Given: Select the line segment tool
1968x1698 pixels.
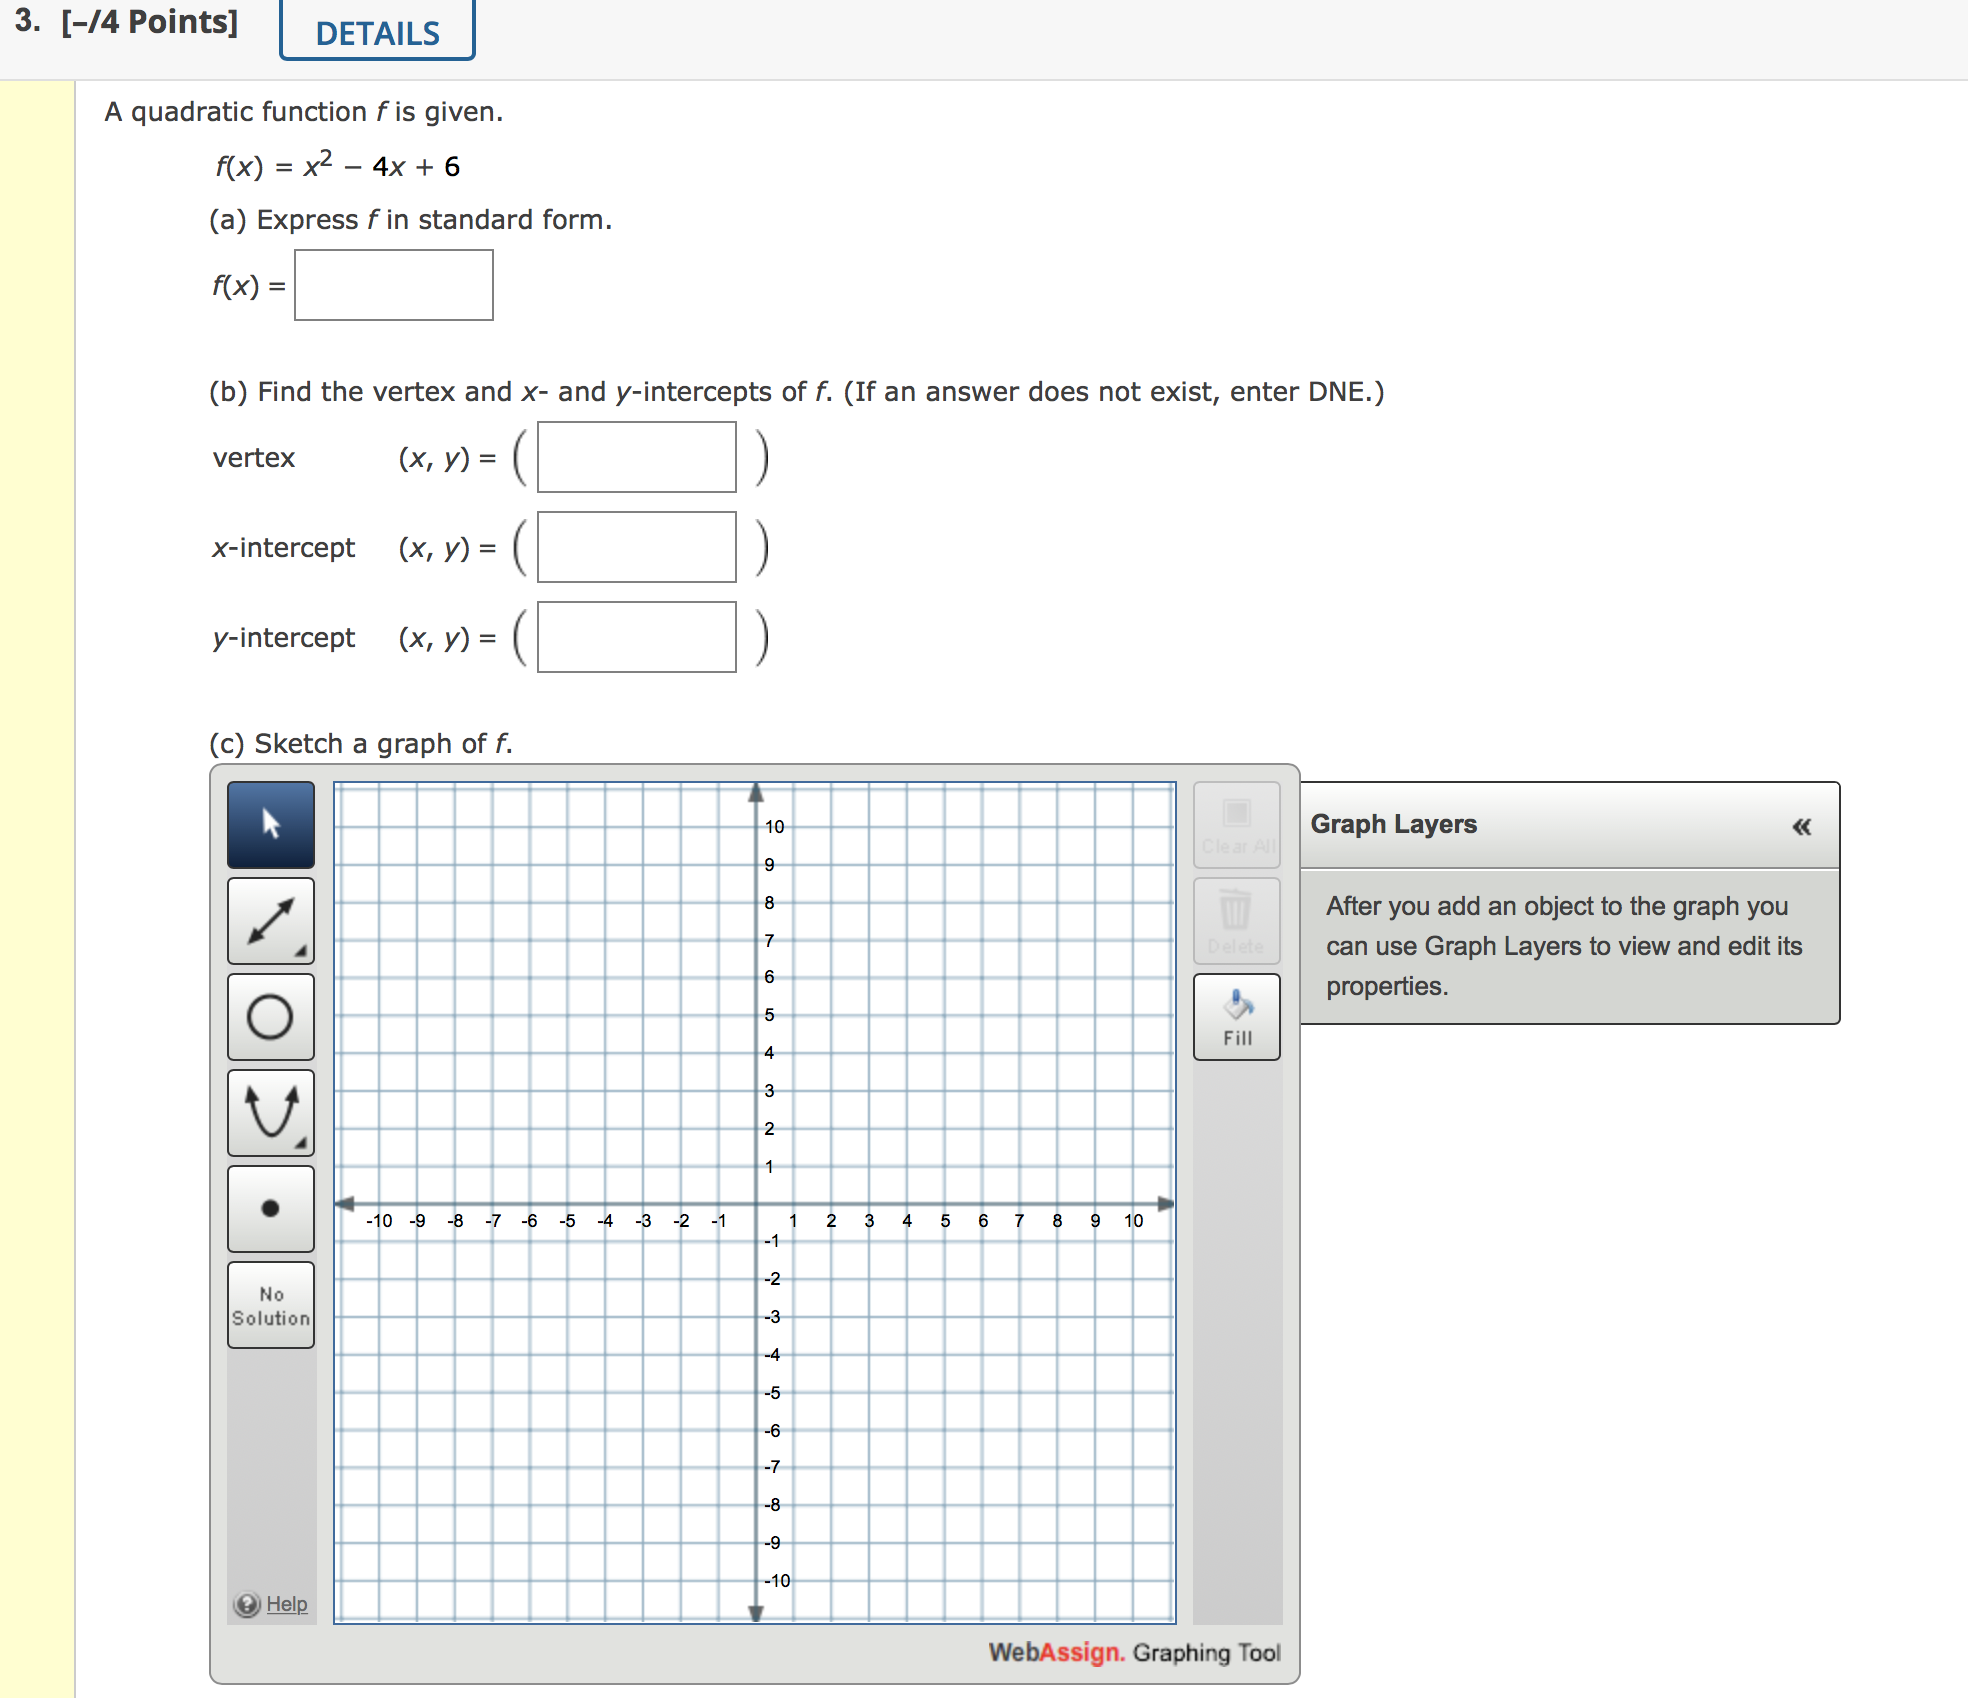Looking at the screenshot, I should click(269, 919).
